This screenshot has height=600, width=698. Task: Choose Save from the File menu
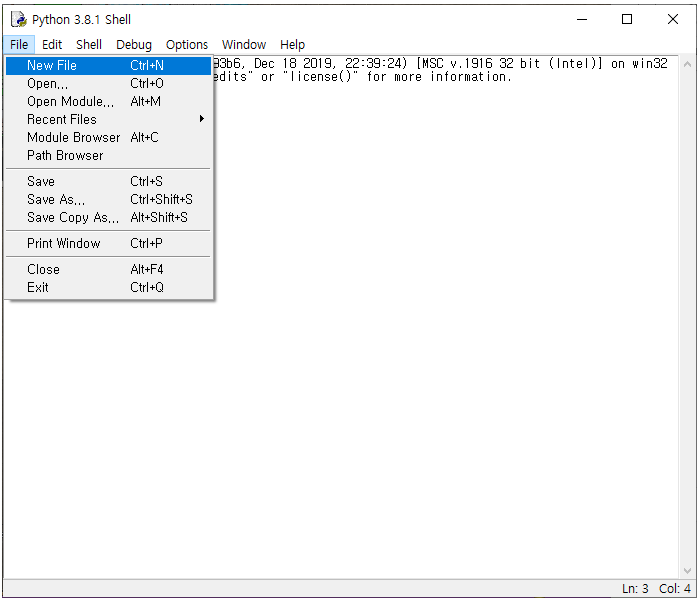pos(108,181)
